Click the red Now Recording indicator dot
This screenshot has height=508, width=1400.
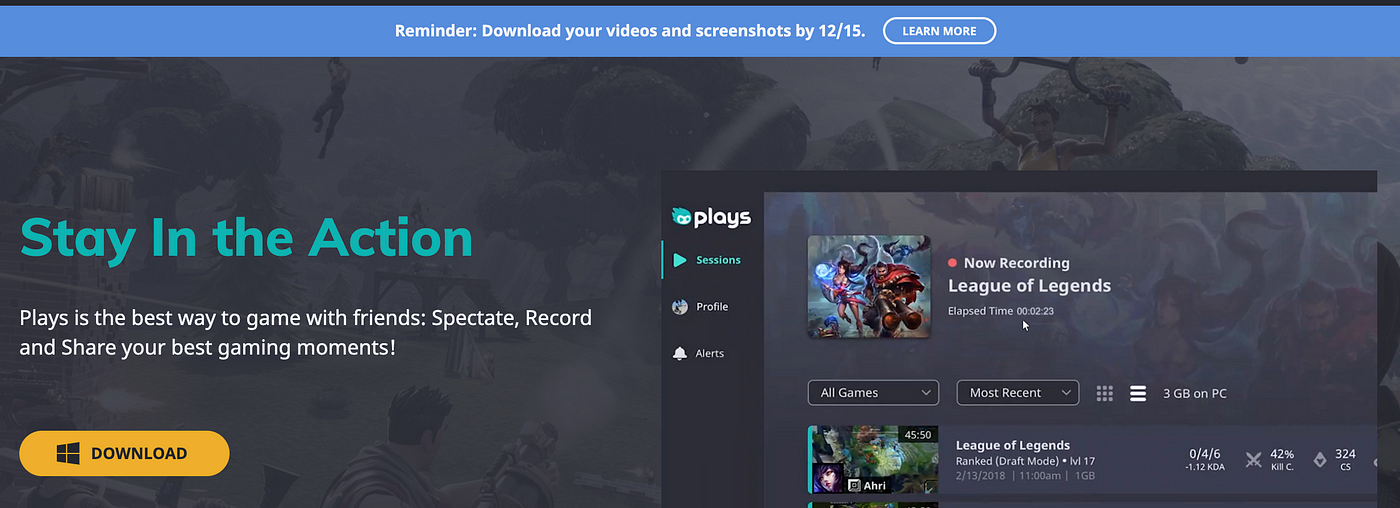click(x=953, y=263)
